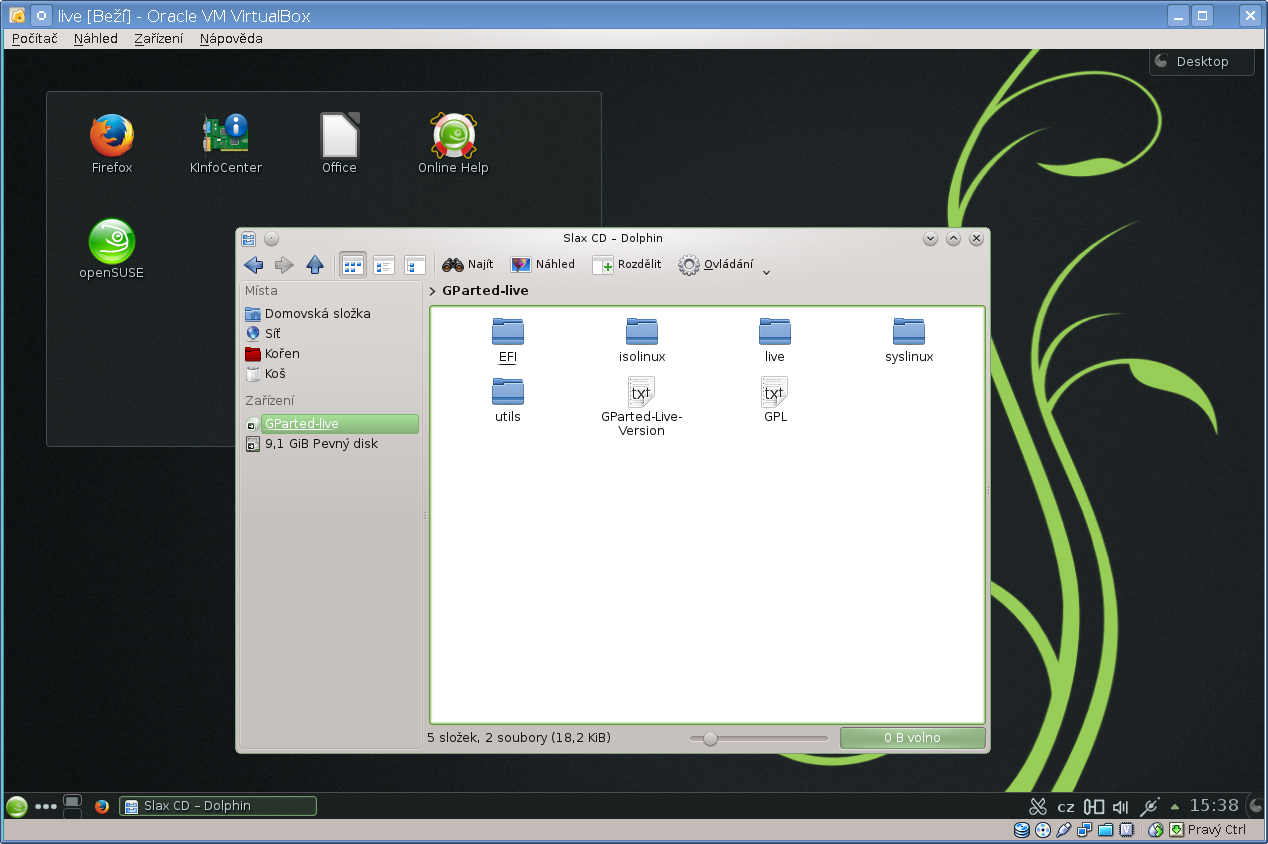The height and width of the screenshot is (844, 1268).
Task: Click VirtualBox network adapters status icon
Action: click(x=1084, y=830)
